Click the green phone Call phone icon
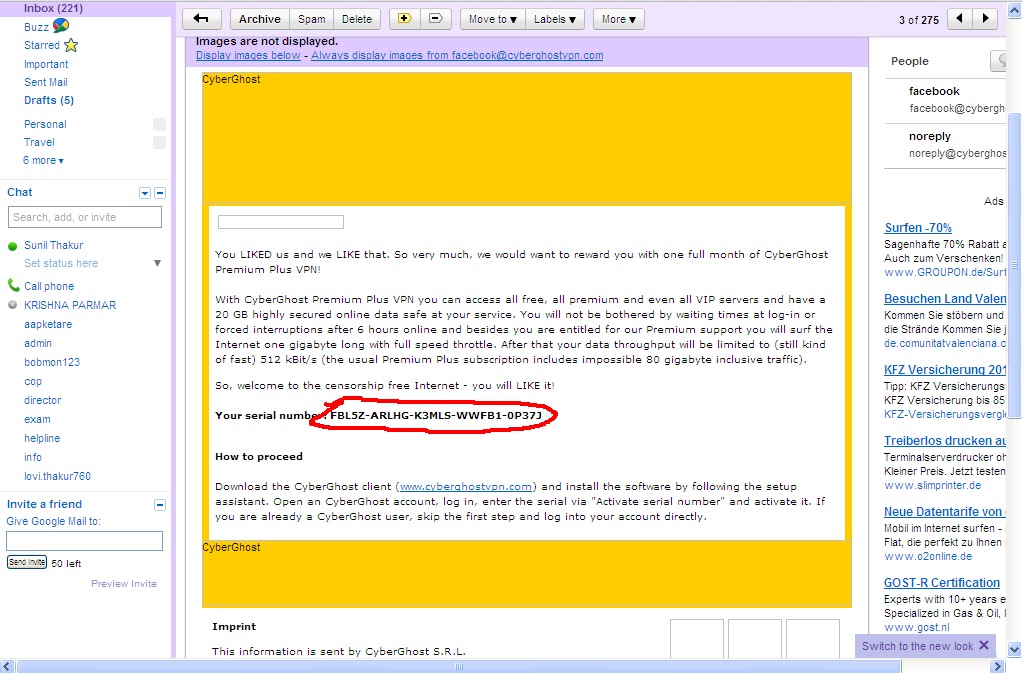Screen dimensions: 1022x673 coord(13,285)
